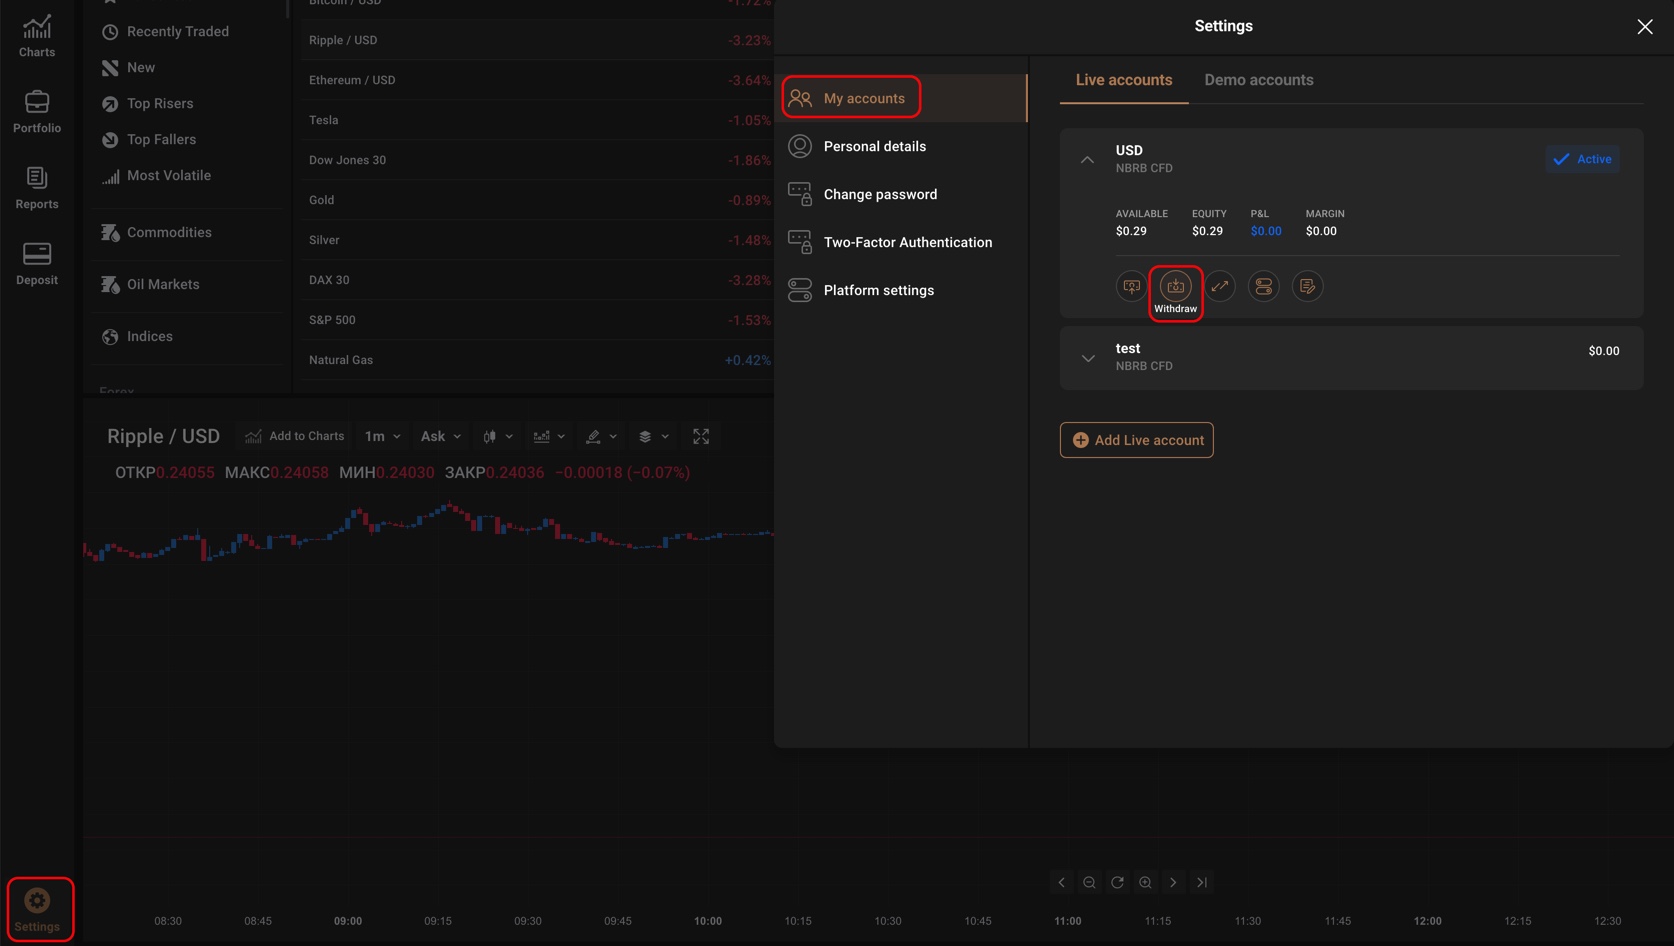Click the 11:00 time axis label

[x=1067, y=921]
